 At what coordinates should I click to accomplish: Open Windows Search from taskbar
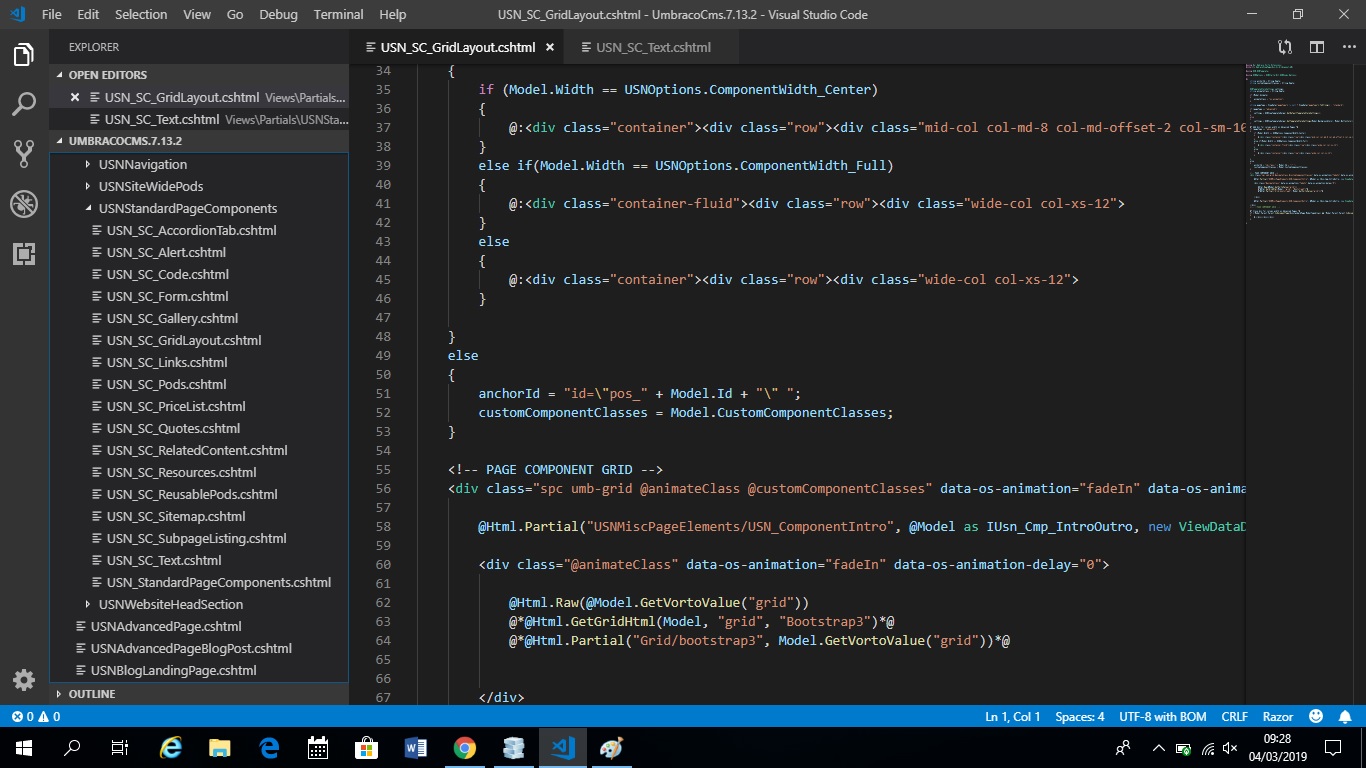(x=72, y=748)
